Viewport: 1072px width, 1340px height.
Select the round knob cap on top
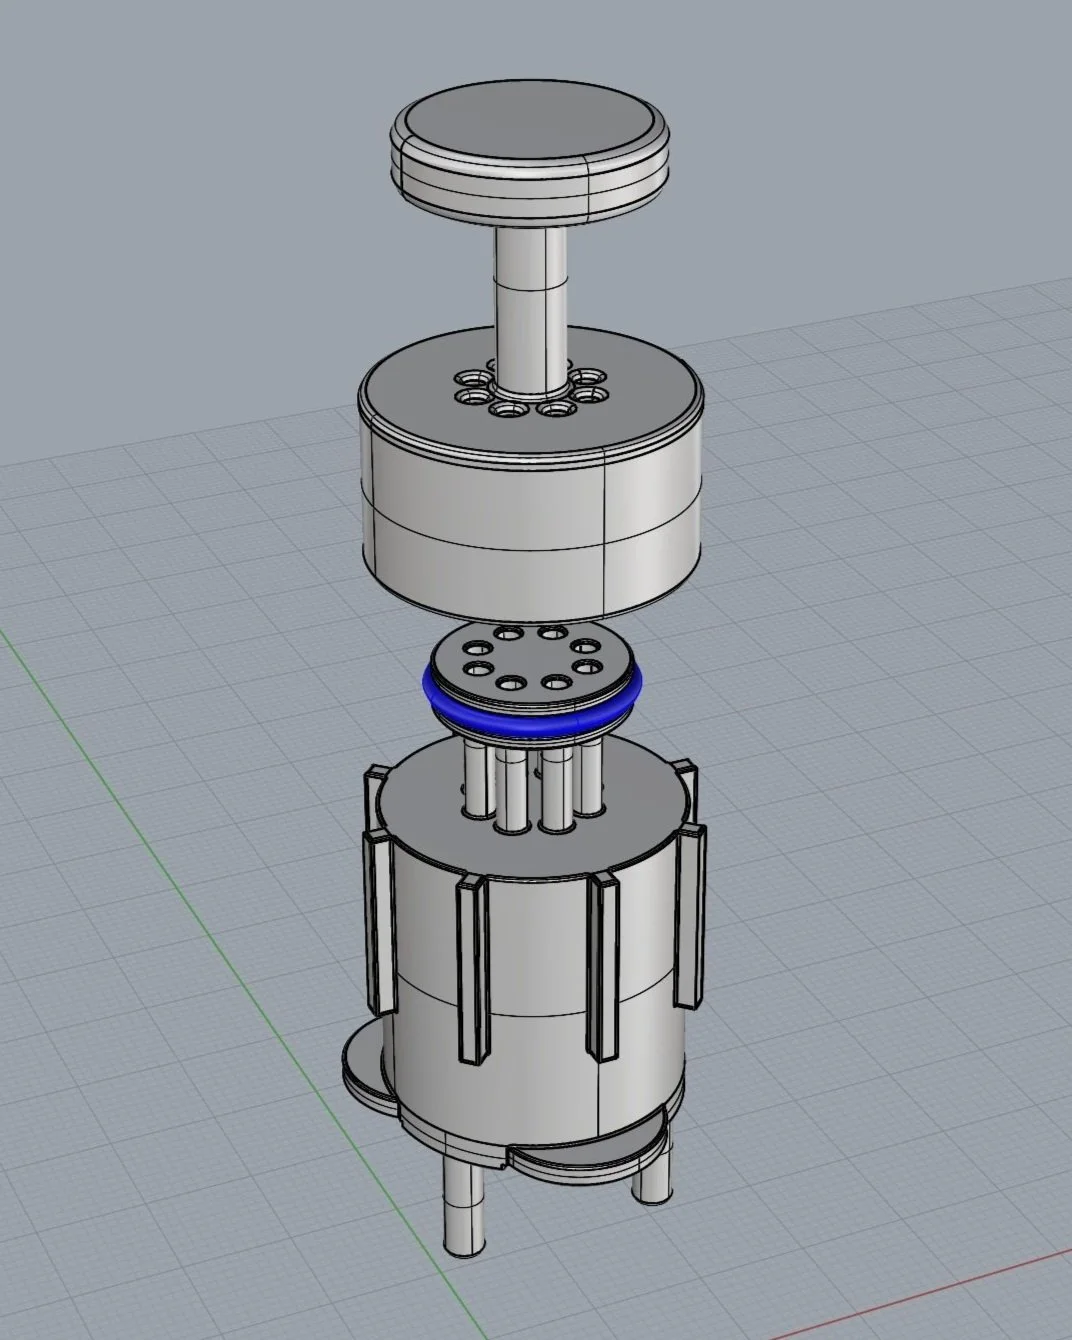point(528,153)
